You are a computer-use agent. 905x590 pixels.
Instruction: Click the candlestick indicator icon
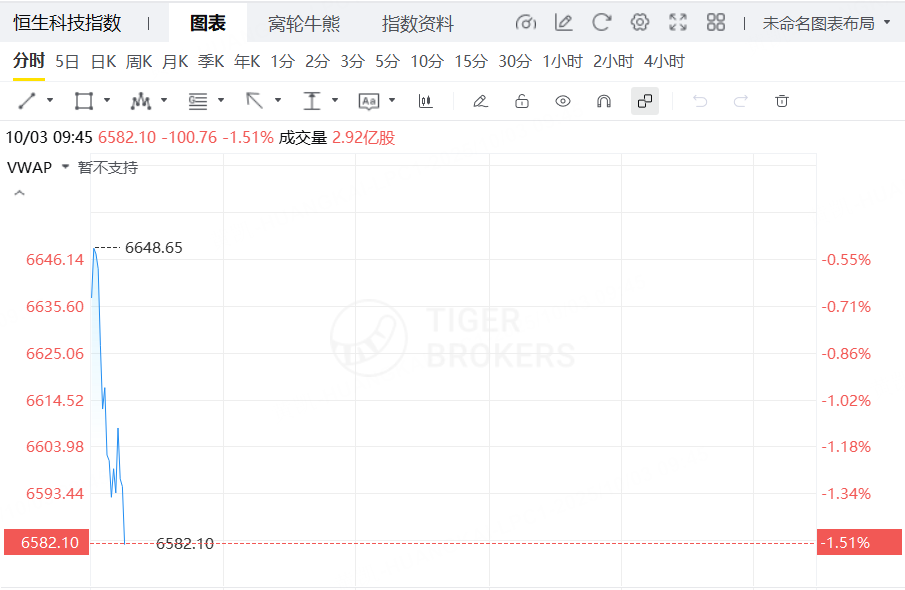(x=425, y=101)
